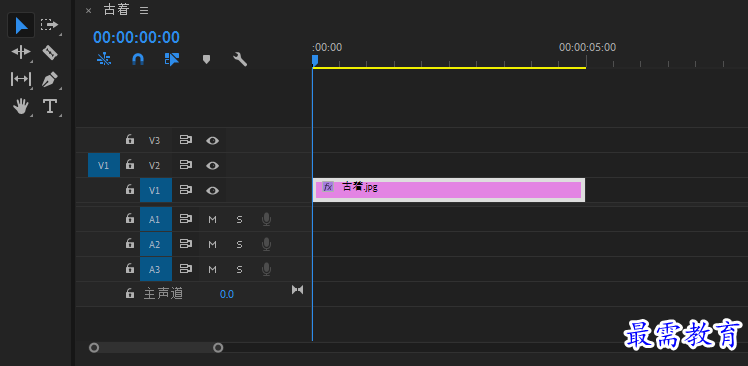The image size is (748, 366).
Task: Toggle lock on track A1
Action: pos(129,219)
